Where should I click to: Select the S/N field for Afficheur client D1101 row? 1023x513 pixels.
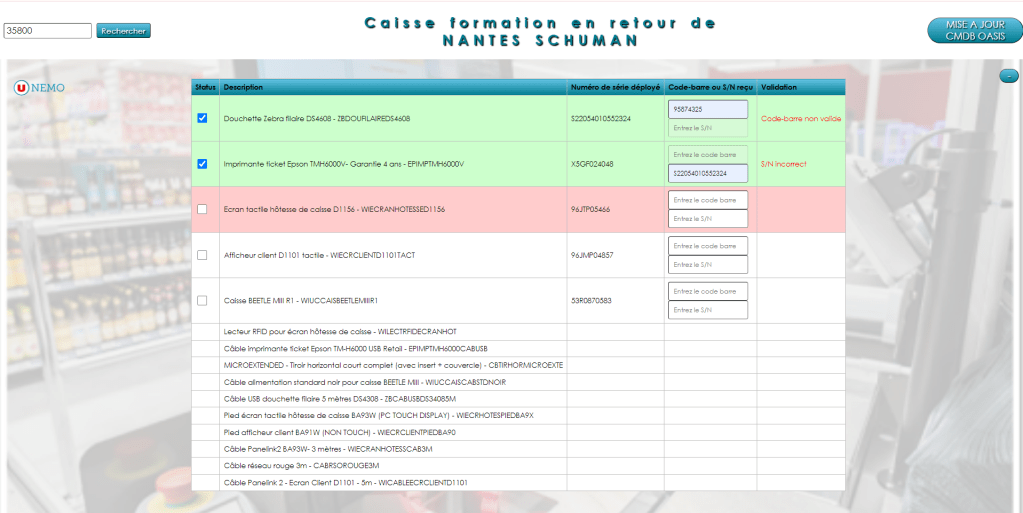pos(707,265)
